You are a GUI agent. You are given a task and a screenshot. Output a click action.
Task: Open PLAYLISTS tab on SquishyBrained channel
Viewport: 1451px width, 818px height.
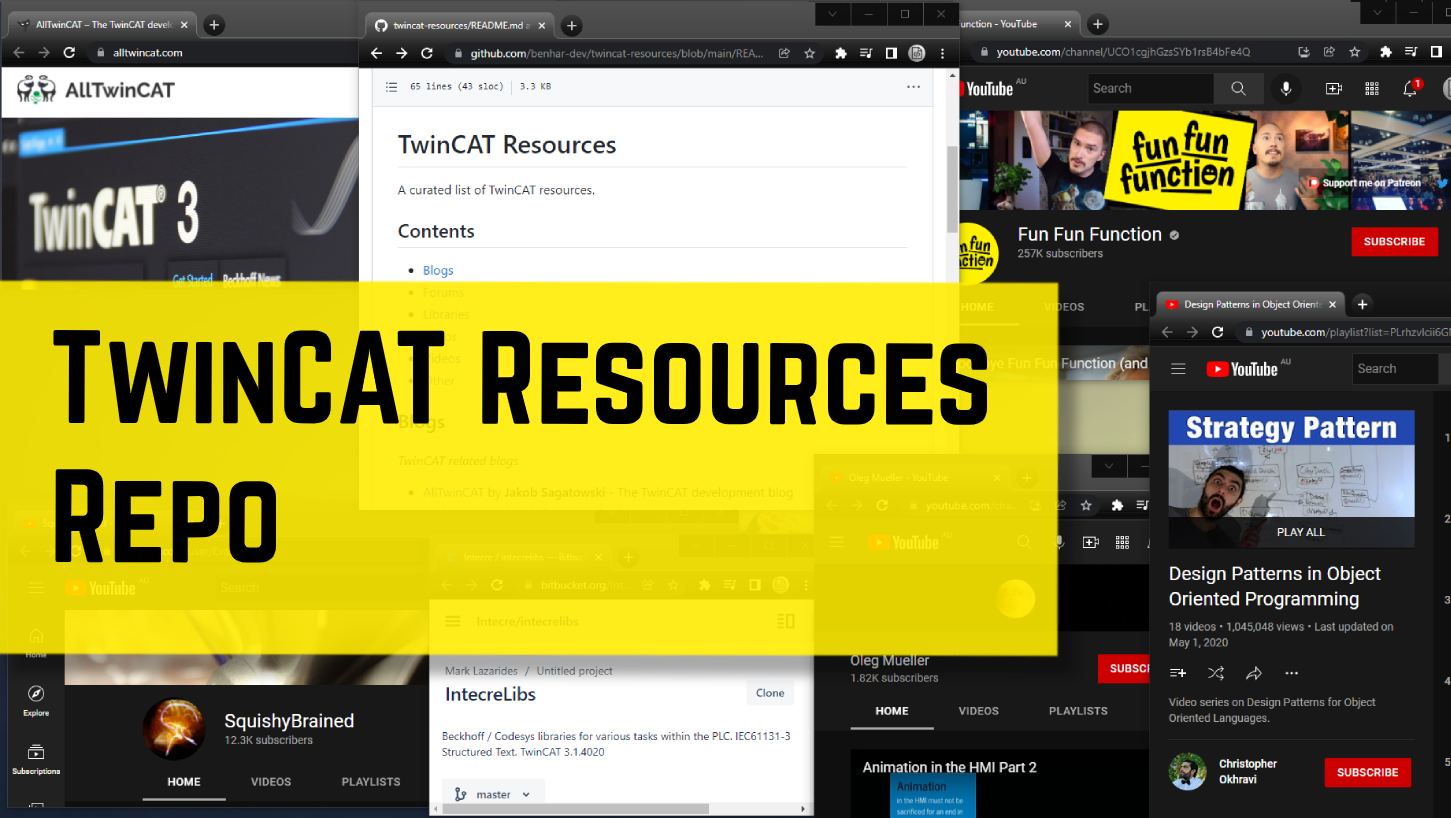click(371, 782)
